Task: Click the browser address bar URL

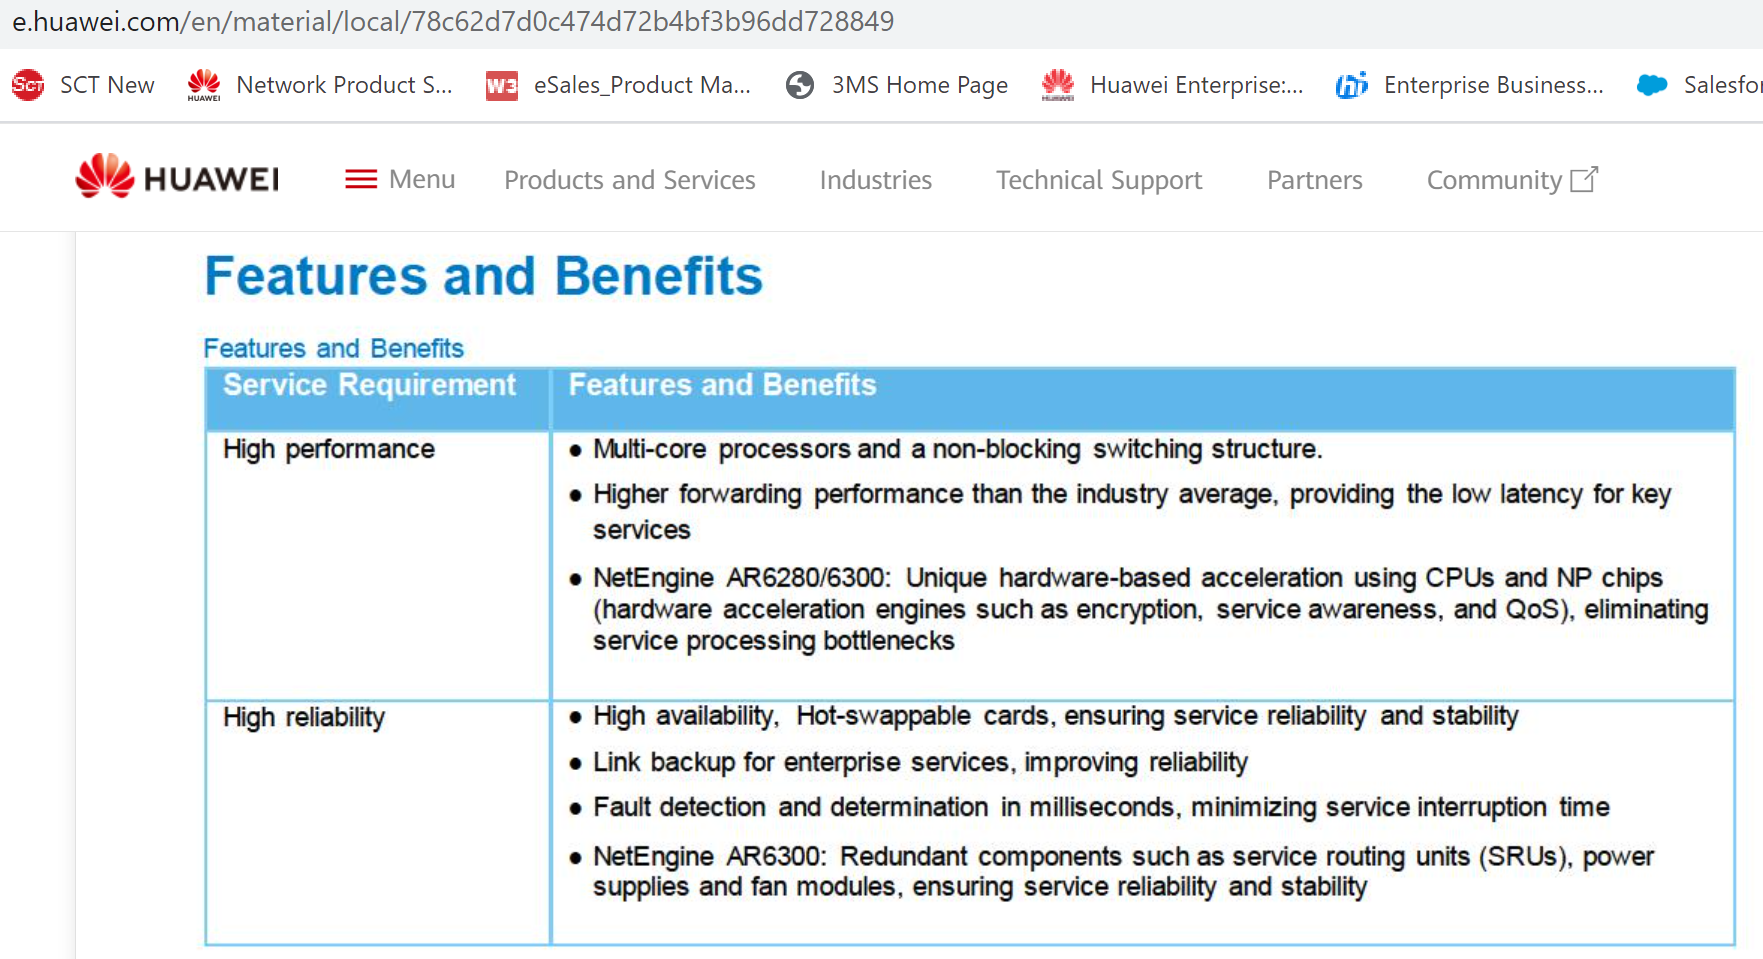Action: point(453,21)
